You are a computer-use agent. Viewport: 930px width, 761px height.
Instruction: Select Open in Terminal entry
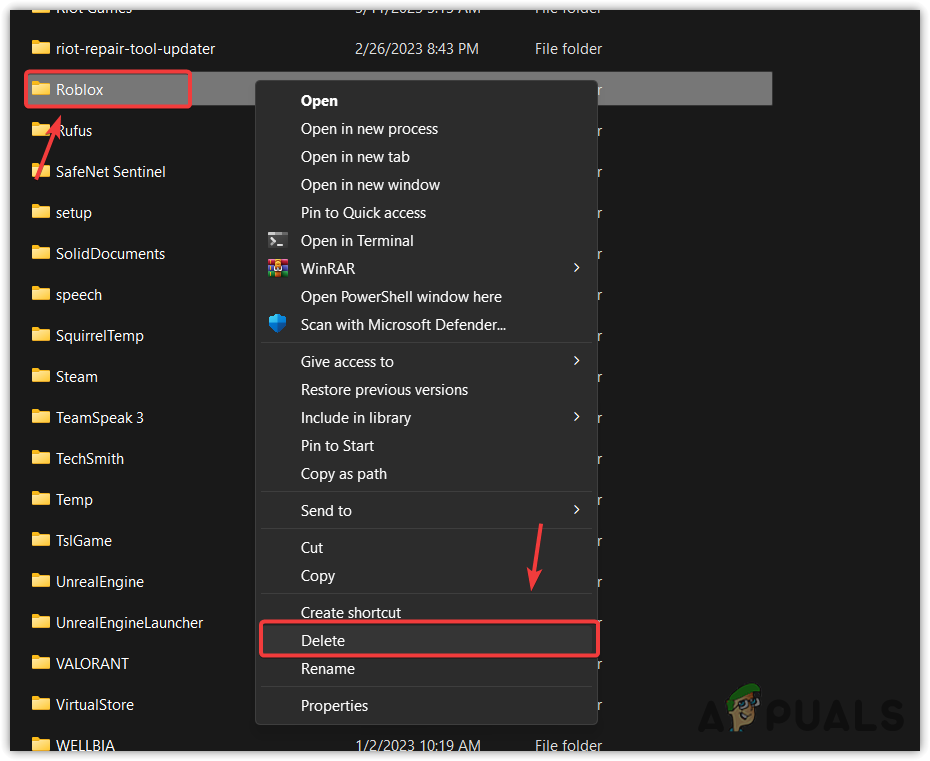click(x=357, y=240)
